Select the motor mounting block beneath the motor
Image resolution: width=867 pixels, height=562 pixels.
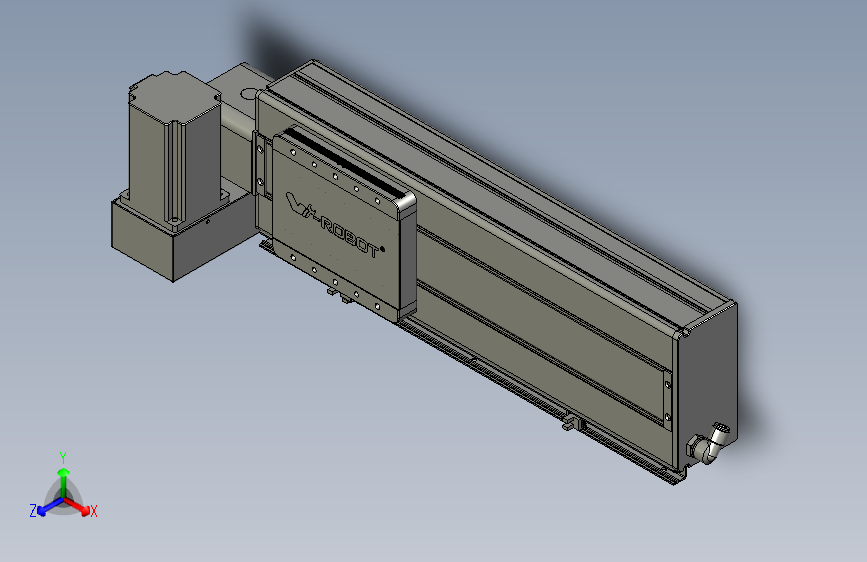[x=174, y=238]
